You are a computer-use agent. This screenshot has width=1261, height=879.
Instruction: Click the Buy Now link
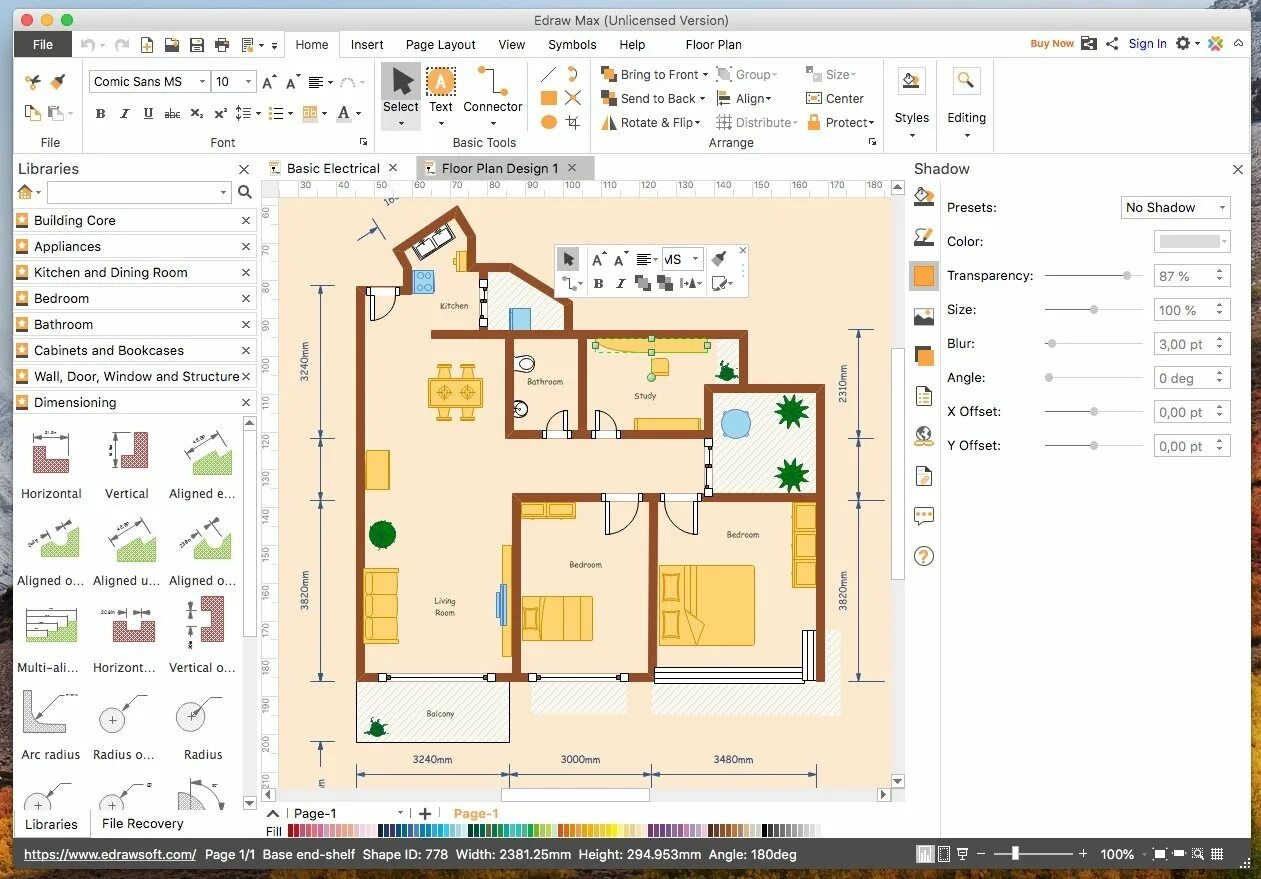tap(1052, 44)
